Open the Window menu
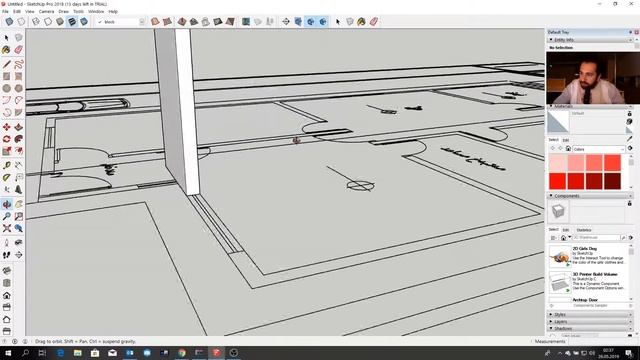 (x=96, y=11)
